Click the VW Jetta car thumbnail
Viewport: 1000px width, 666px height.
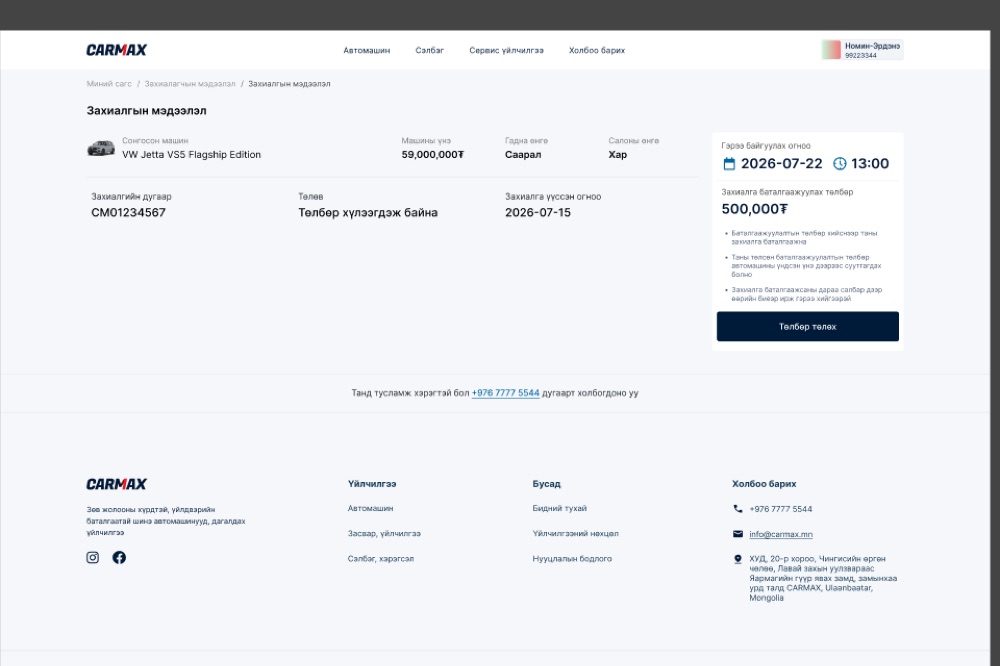(101, 148)
